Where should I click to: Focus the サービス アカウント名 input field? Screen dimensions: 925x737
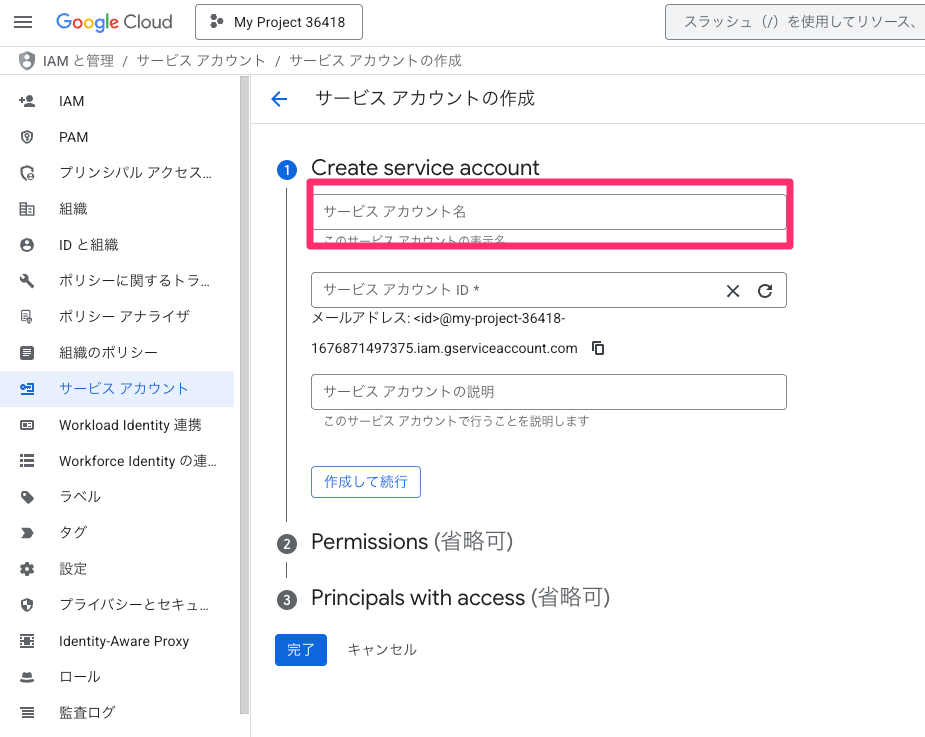[549, 212]
